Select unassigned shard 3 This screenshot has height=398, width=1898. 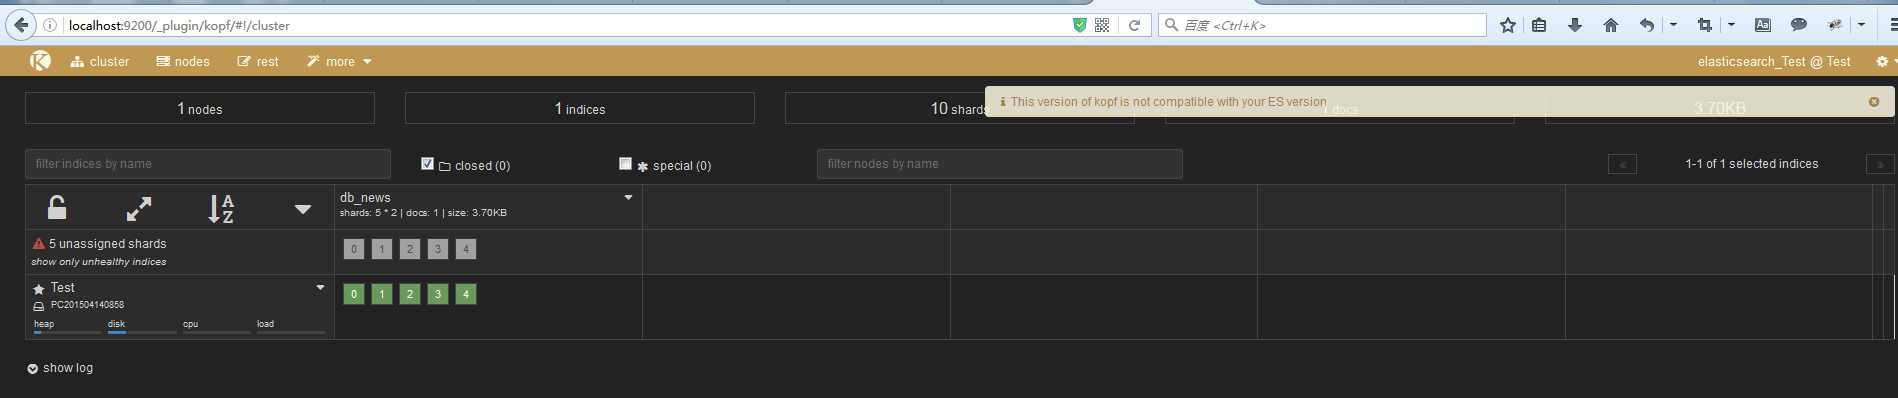click(x=438, y=249)
